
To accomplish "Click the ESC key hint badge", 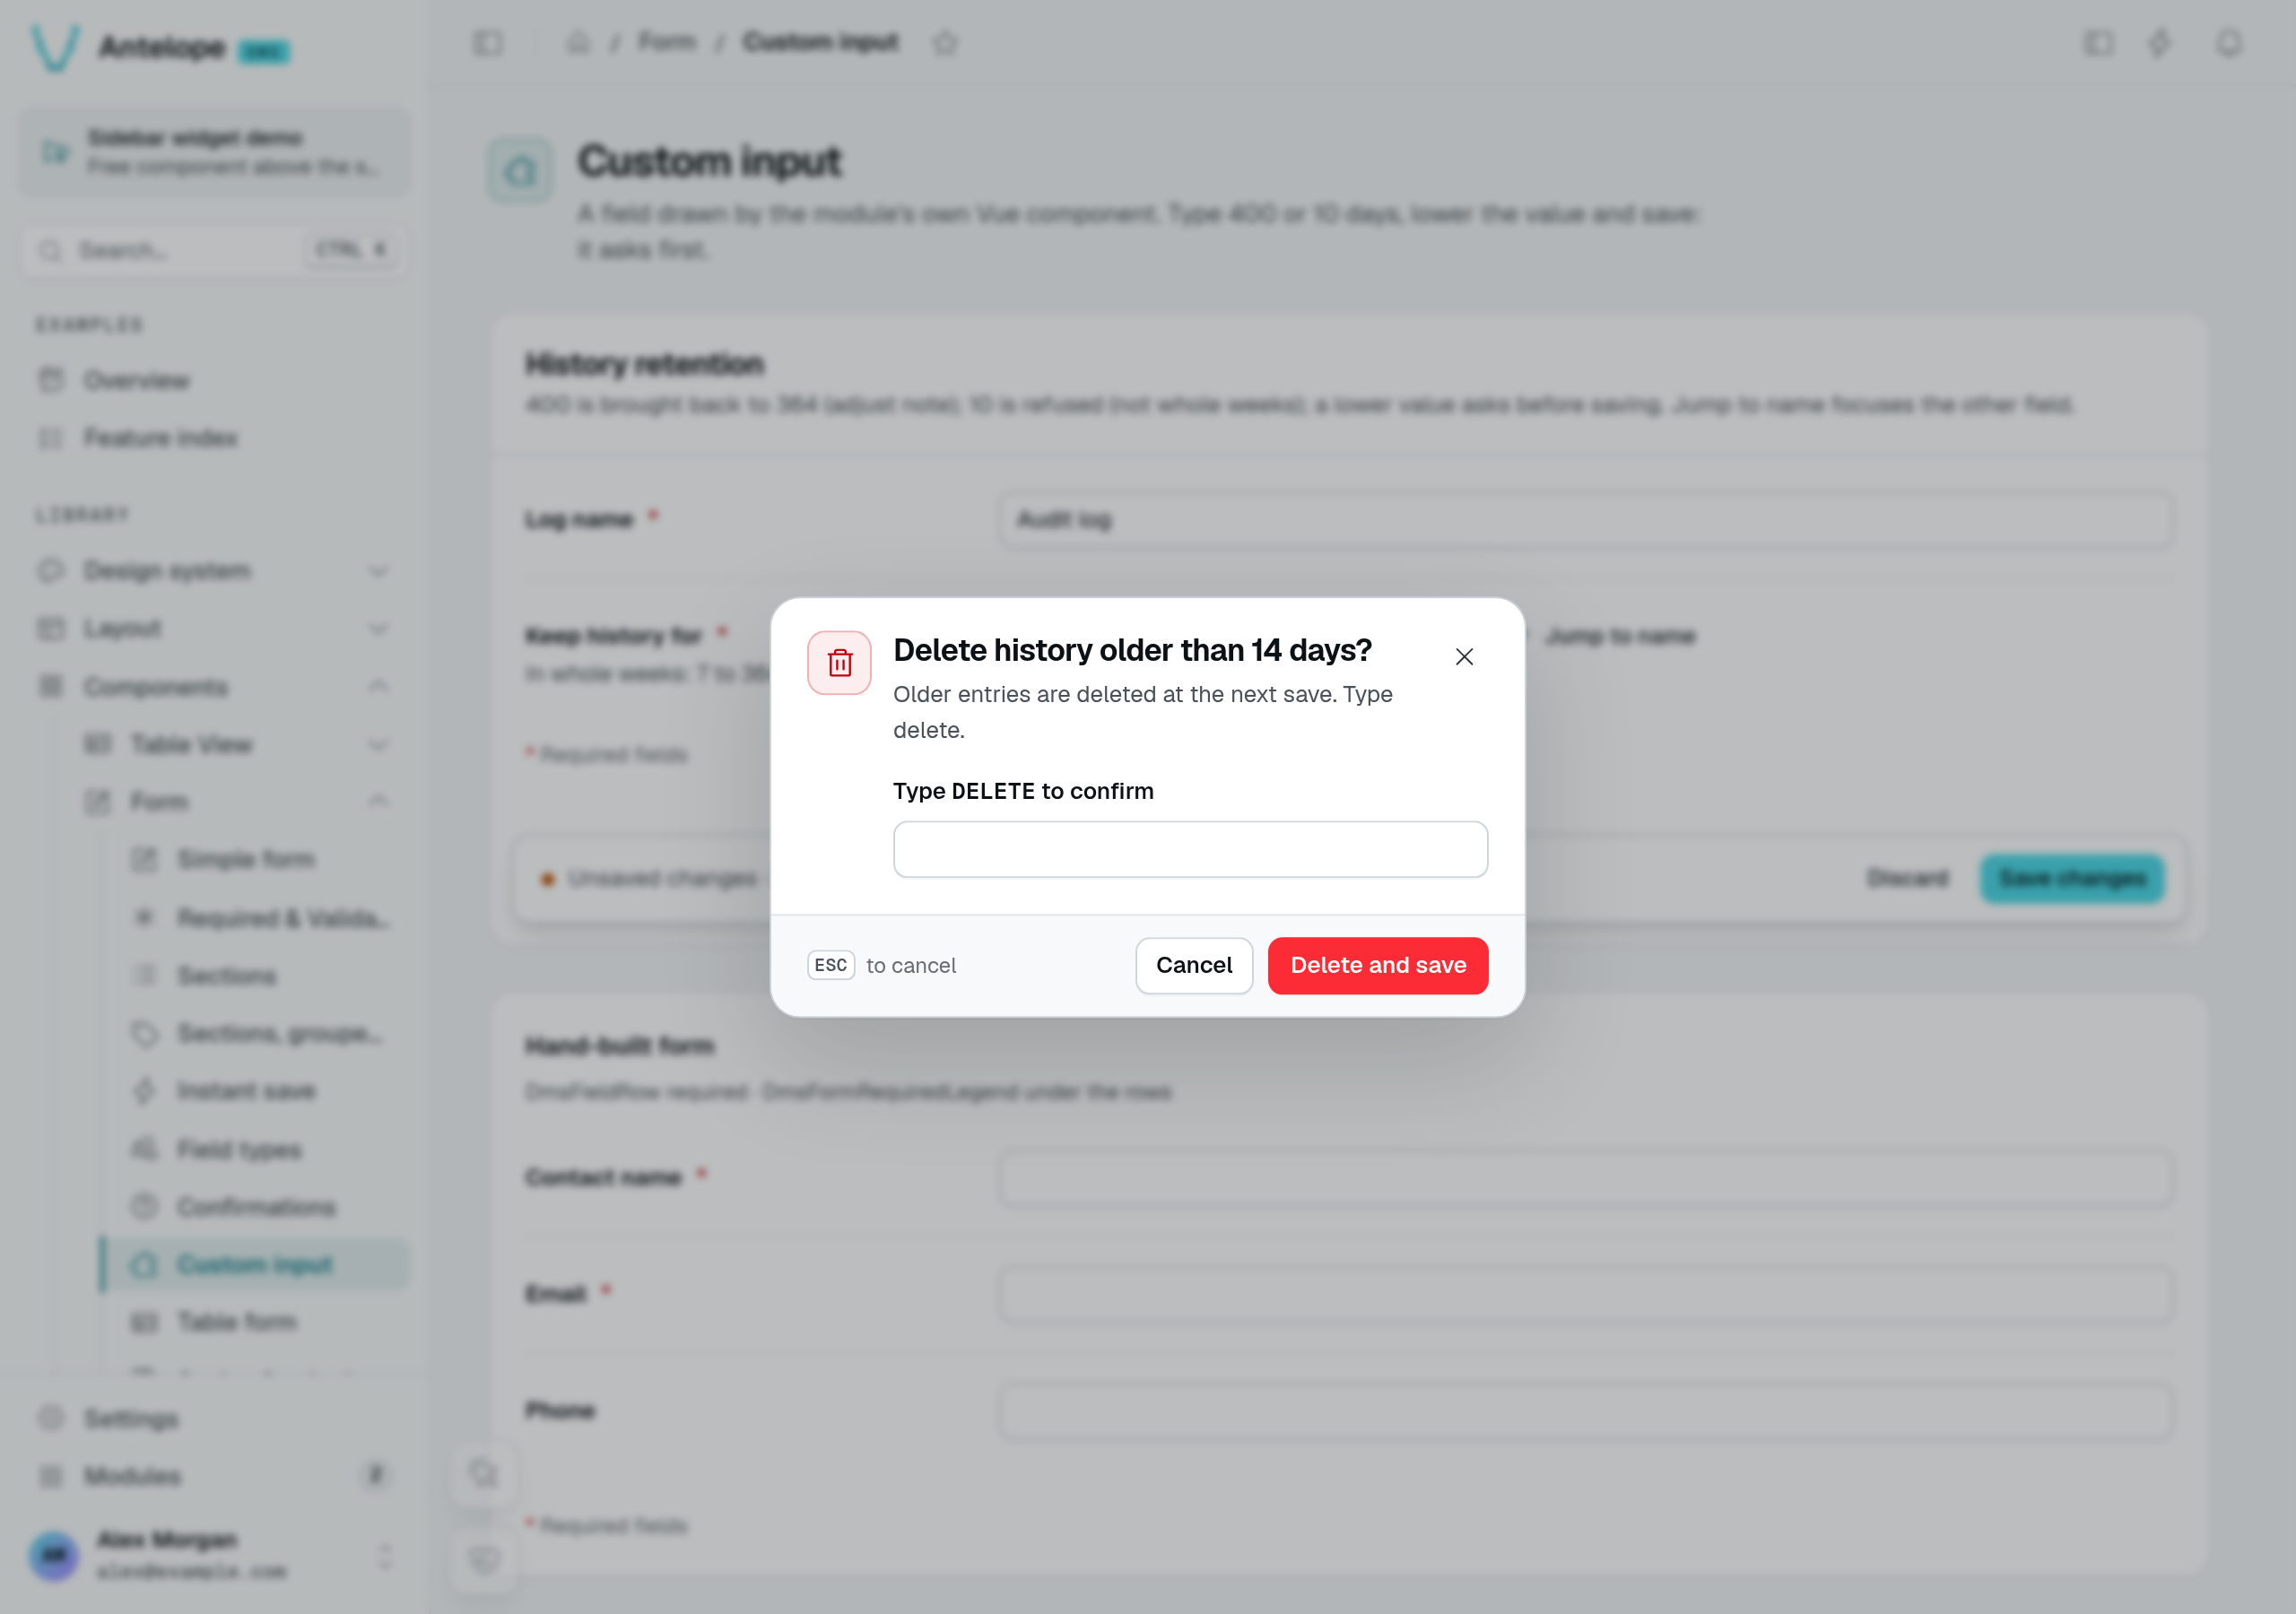I will 830,965.
